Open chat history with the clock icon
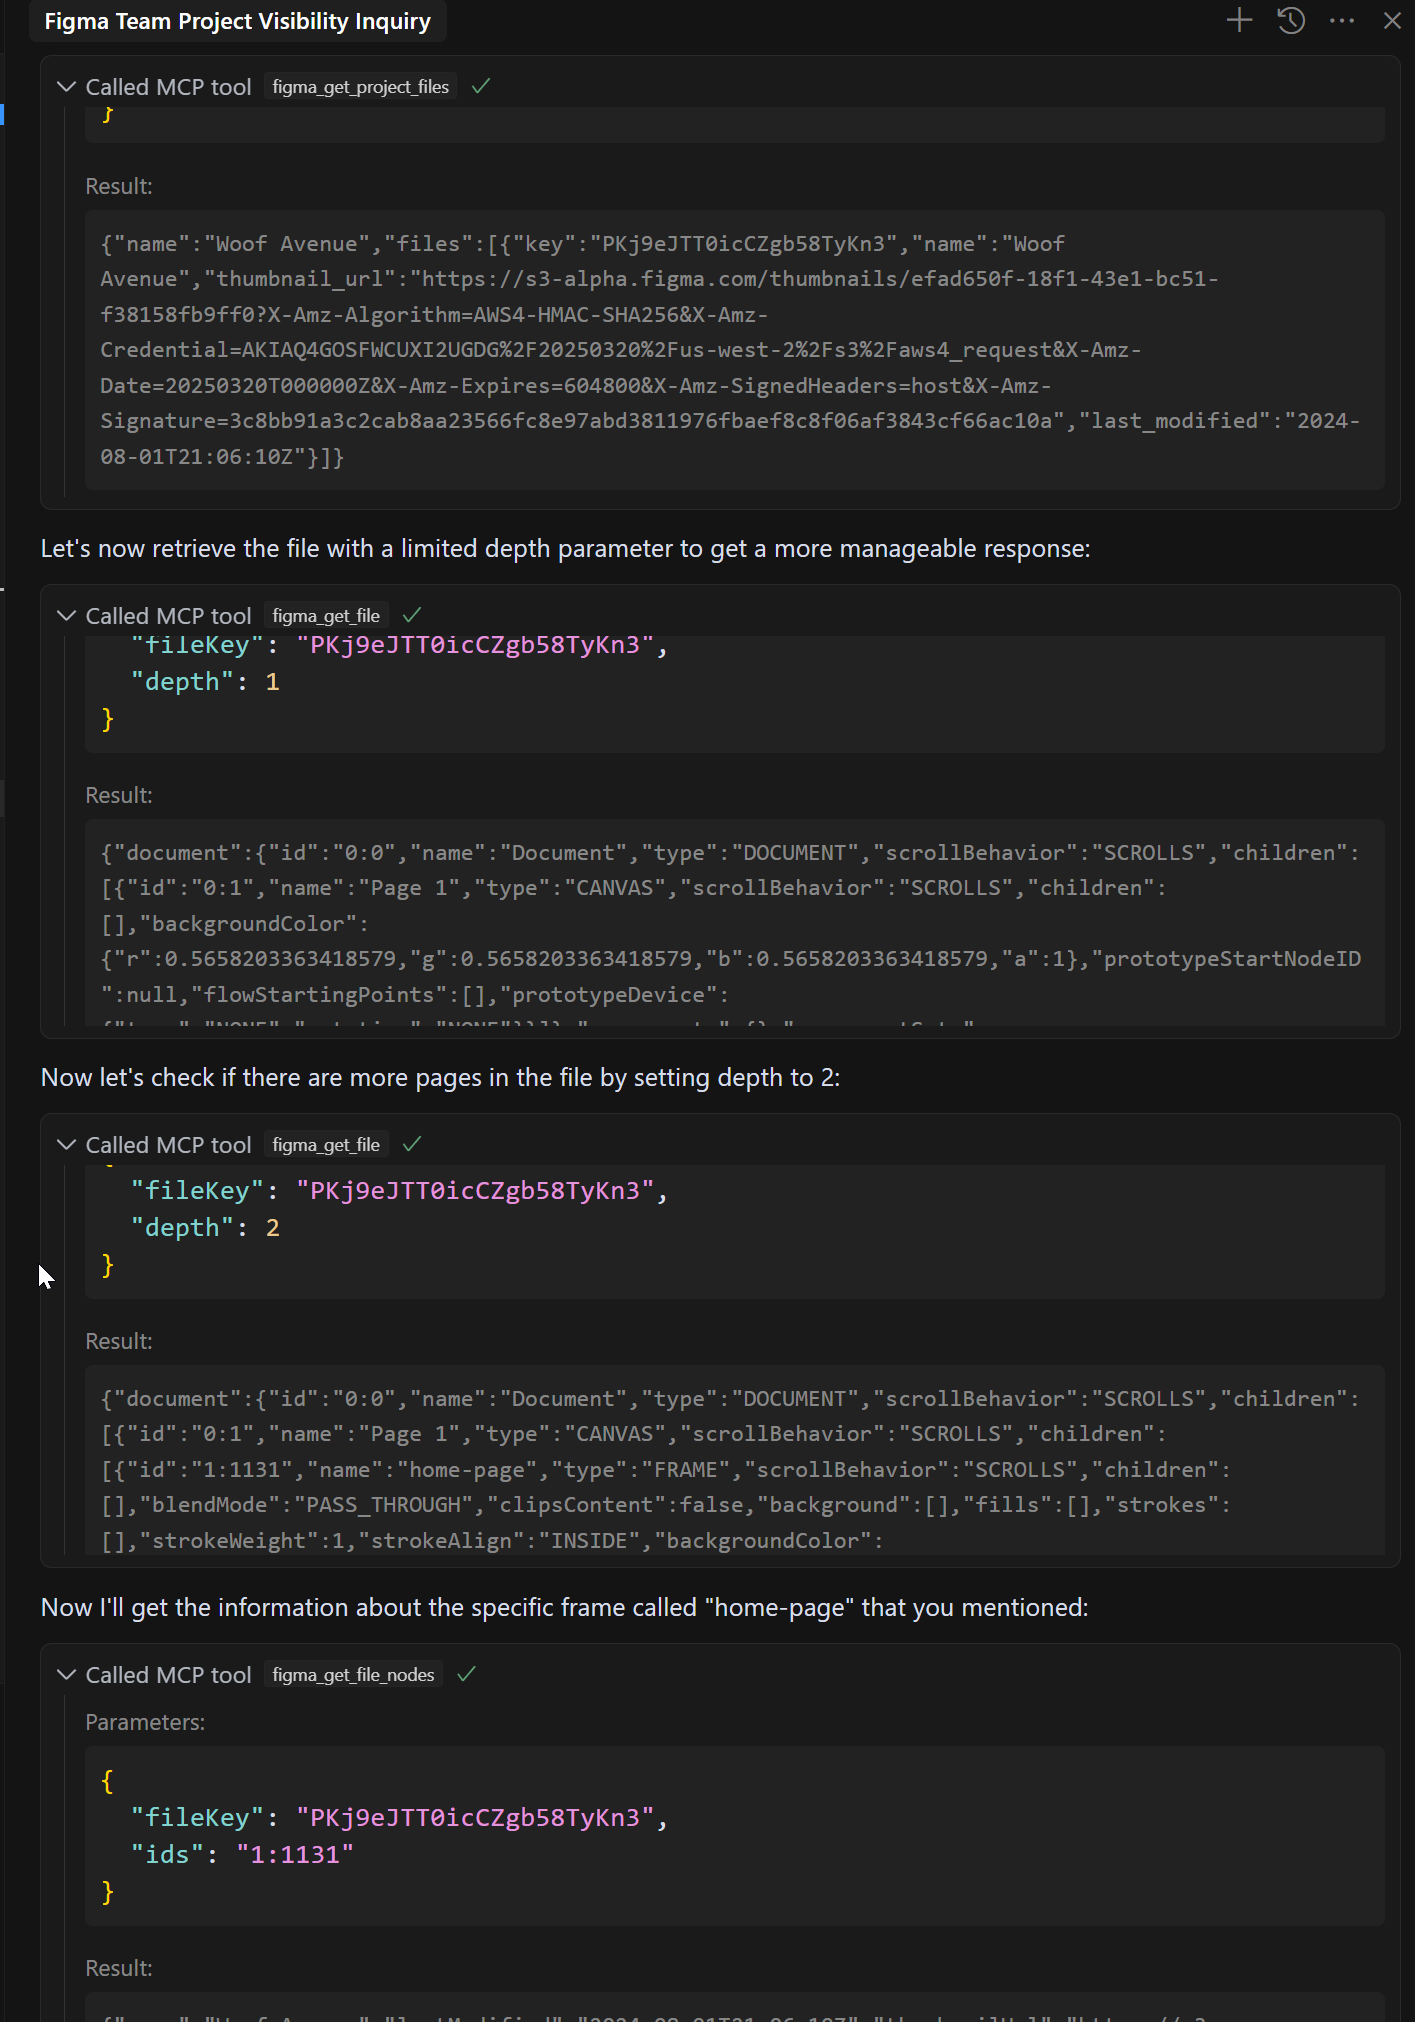1415x2022 pixels. point(1291,20)
